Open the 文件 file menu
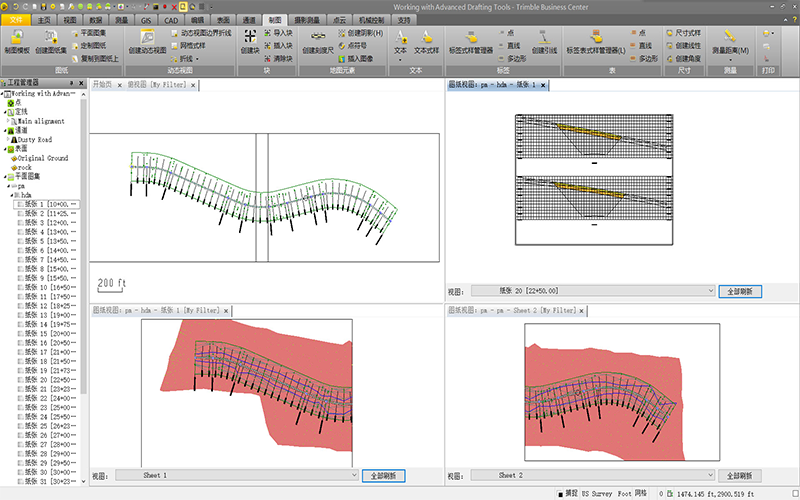Image resolution: width=800 pixels, height=500 pixels. pos(16,20)
